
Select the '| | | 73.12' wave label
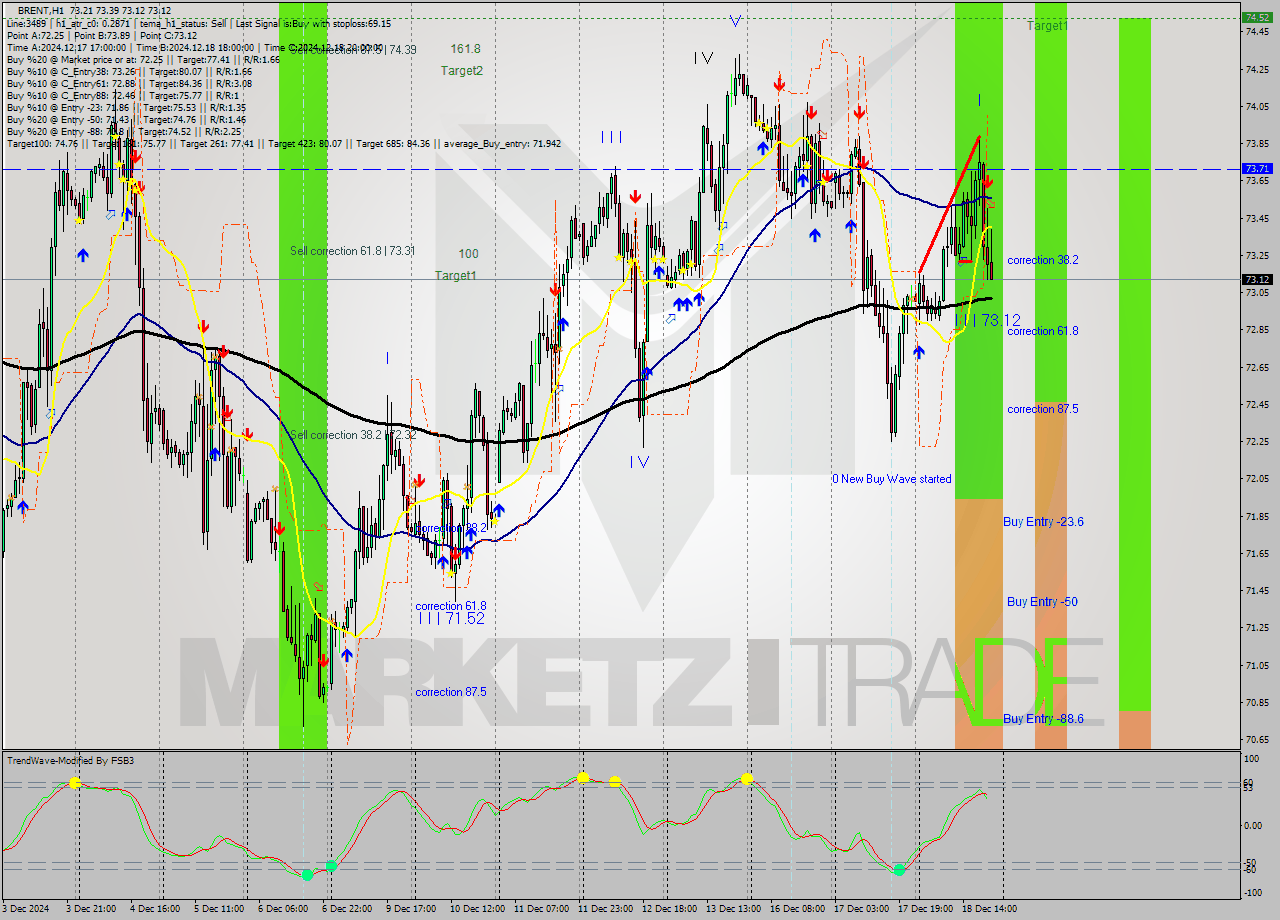(x=987, y=321)
